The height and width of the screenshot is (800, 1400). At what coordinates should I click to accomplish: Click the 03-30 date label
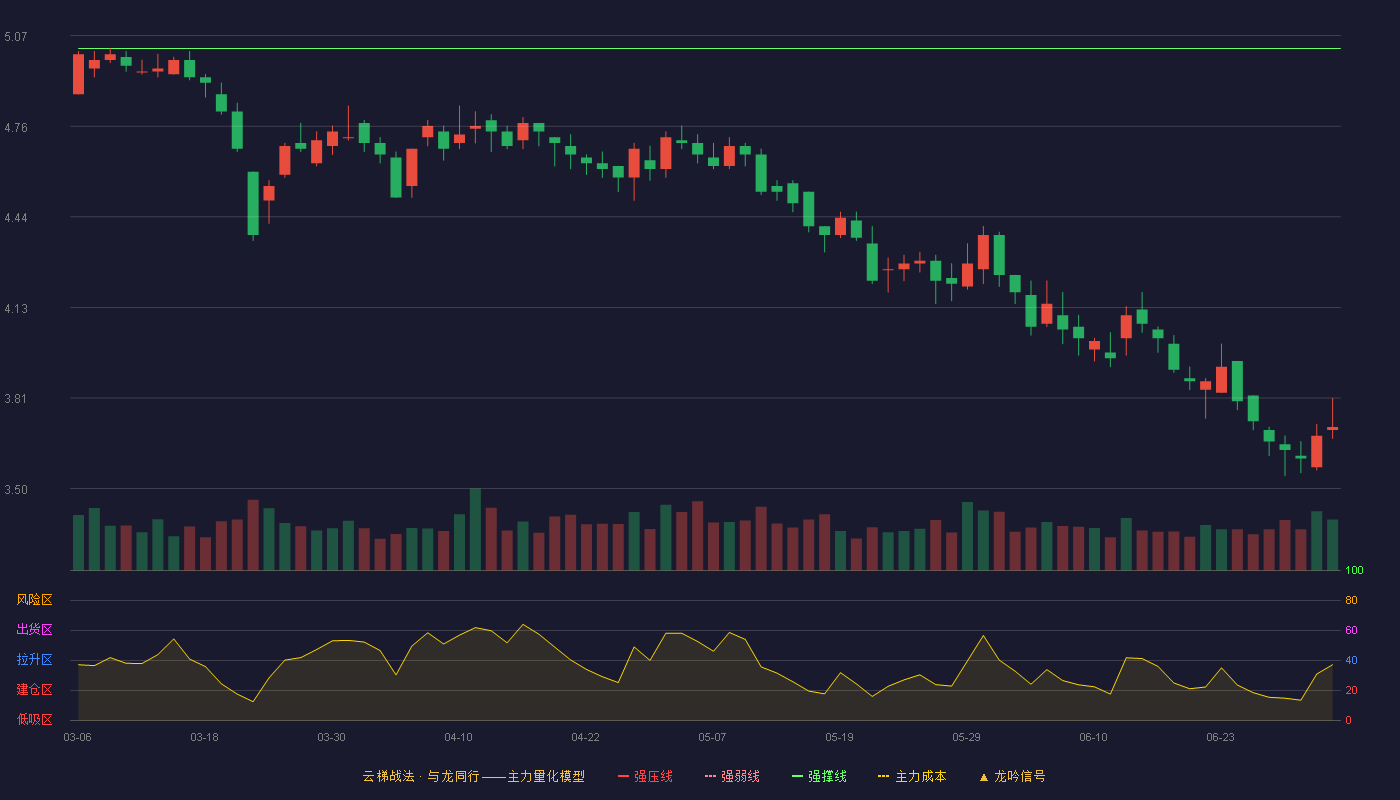click(331, 737)
